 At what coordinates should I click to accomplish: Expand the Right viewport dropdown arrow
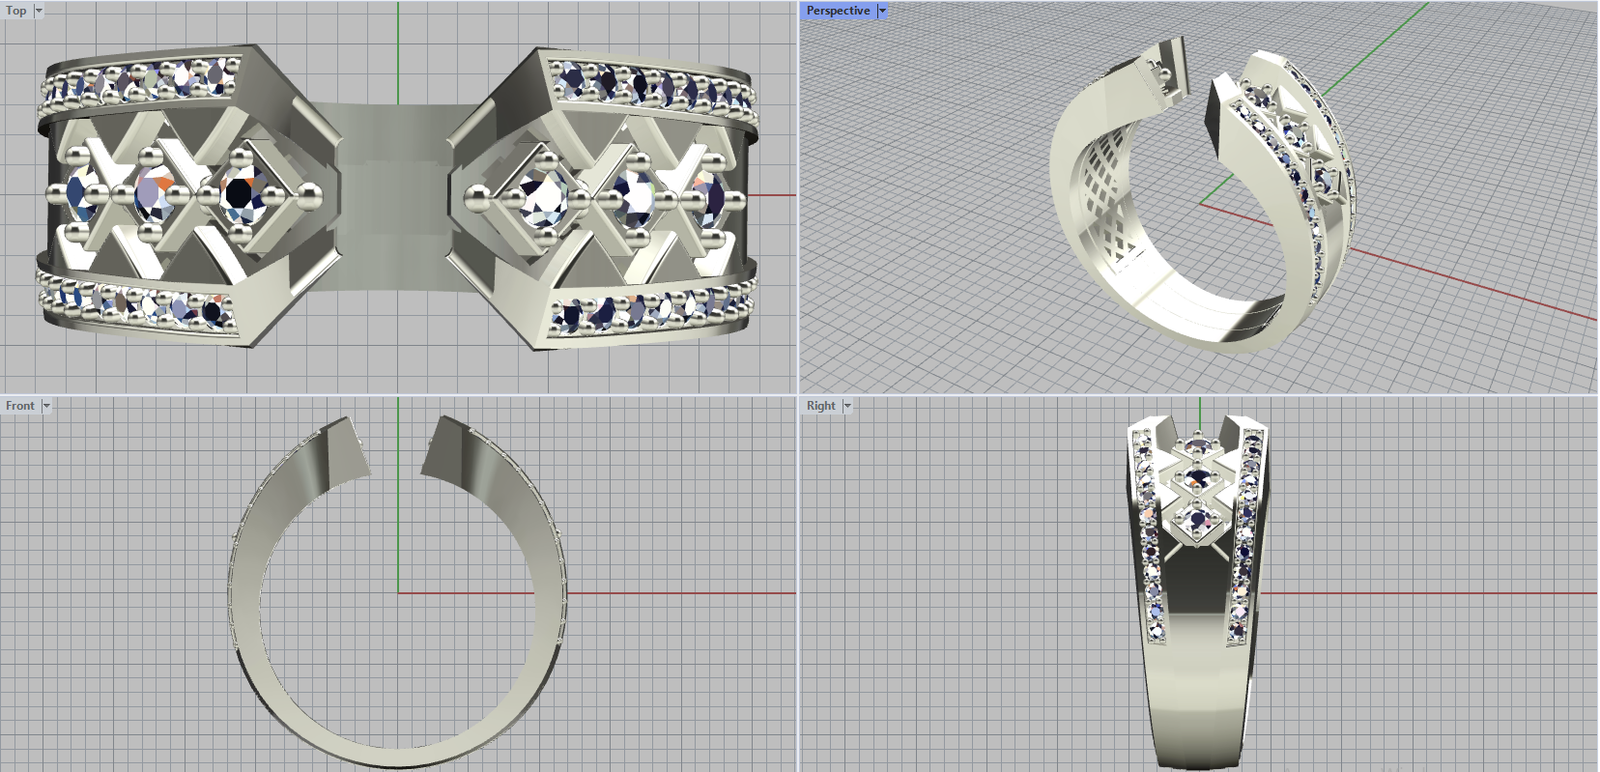[x=847, y=406]
